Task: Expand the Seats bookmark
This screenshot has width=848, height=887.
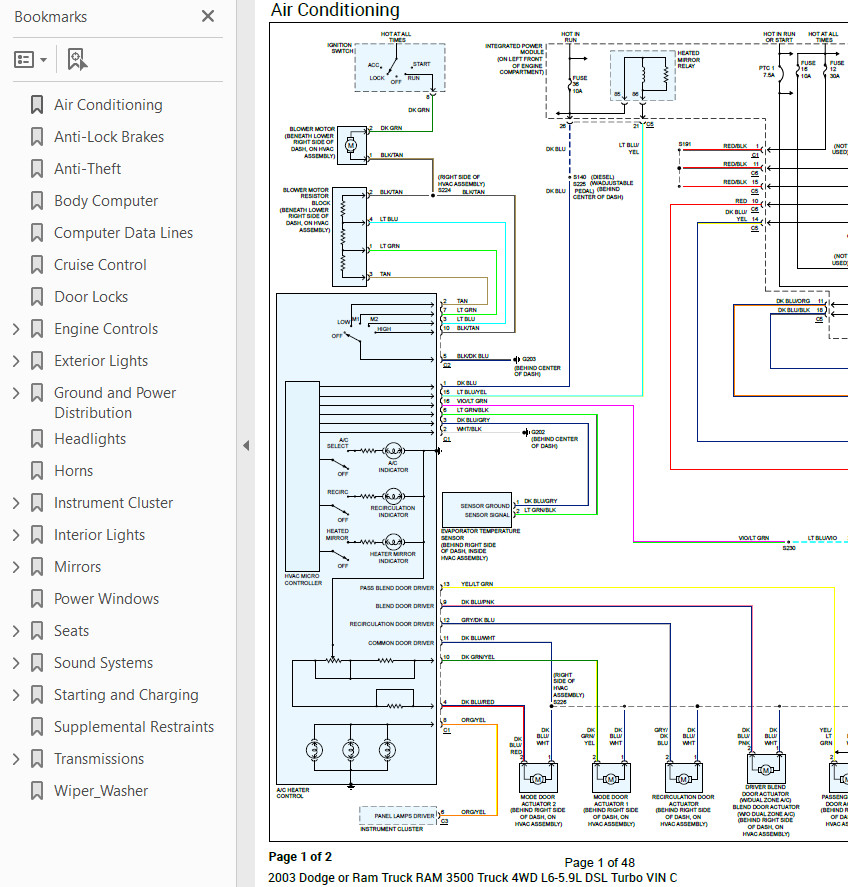Action: [16, 631]
